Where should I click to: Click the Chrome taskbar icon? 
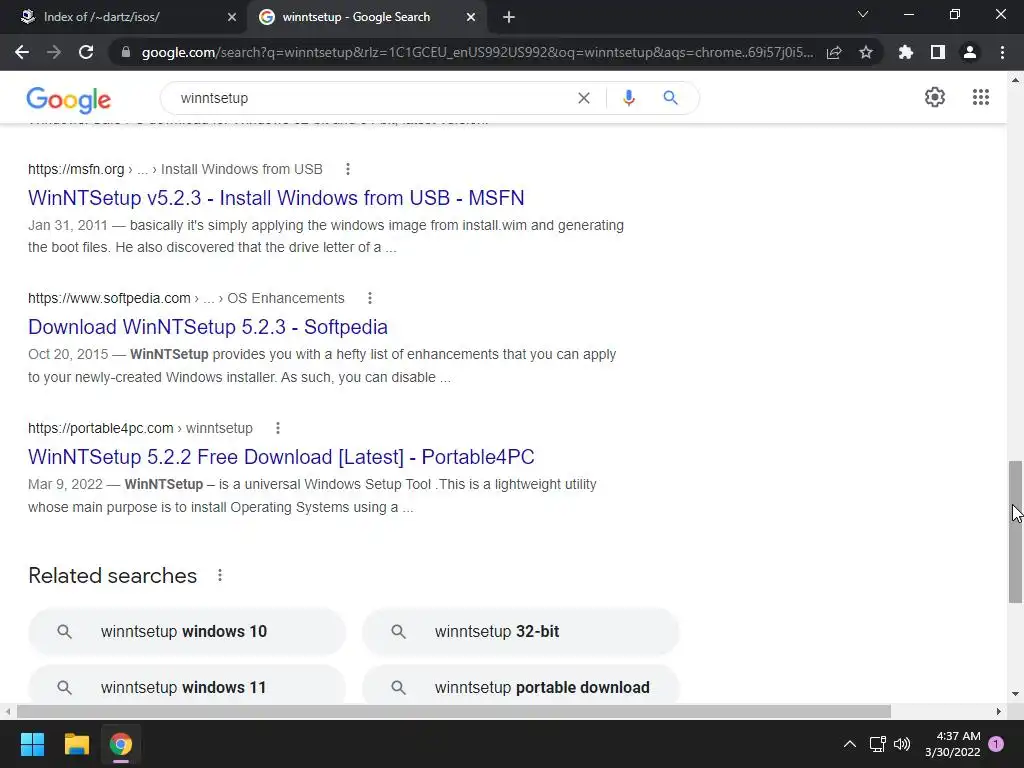point(121,744)
